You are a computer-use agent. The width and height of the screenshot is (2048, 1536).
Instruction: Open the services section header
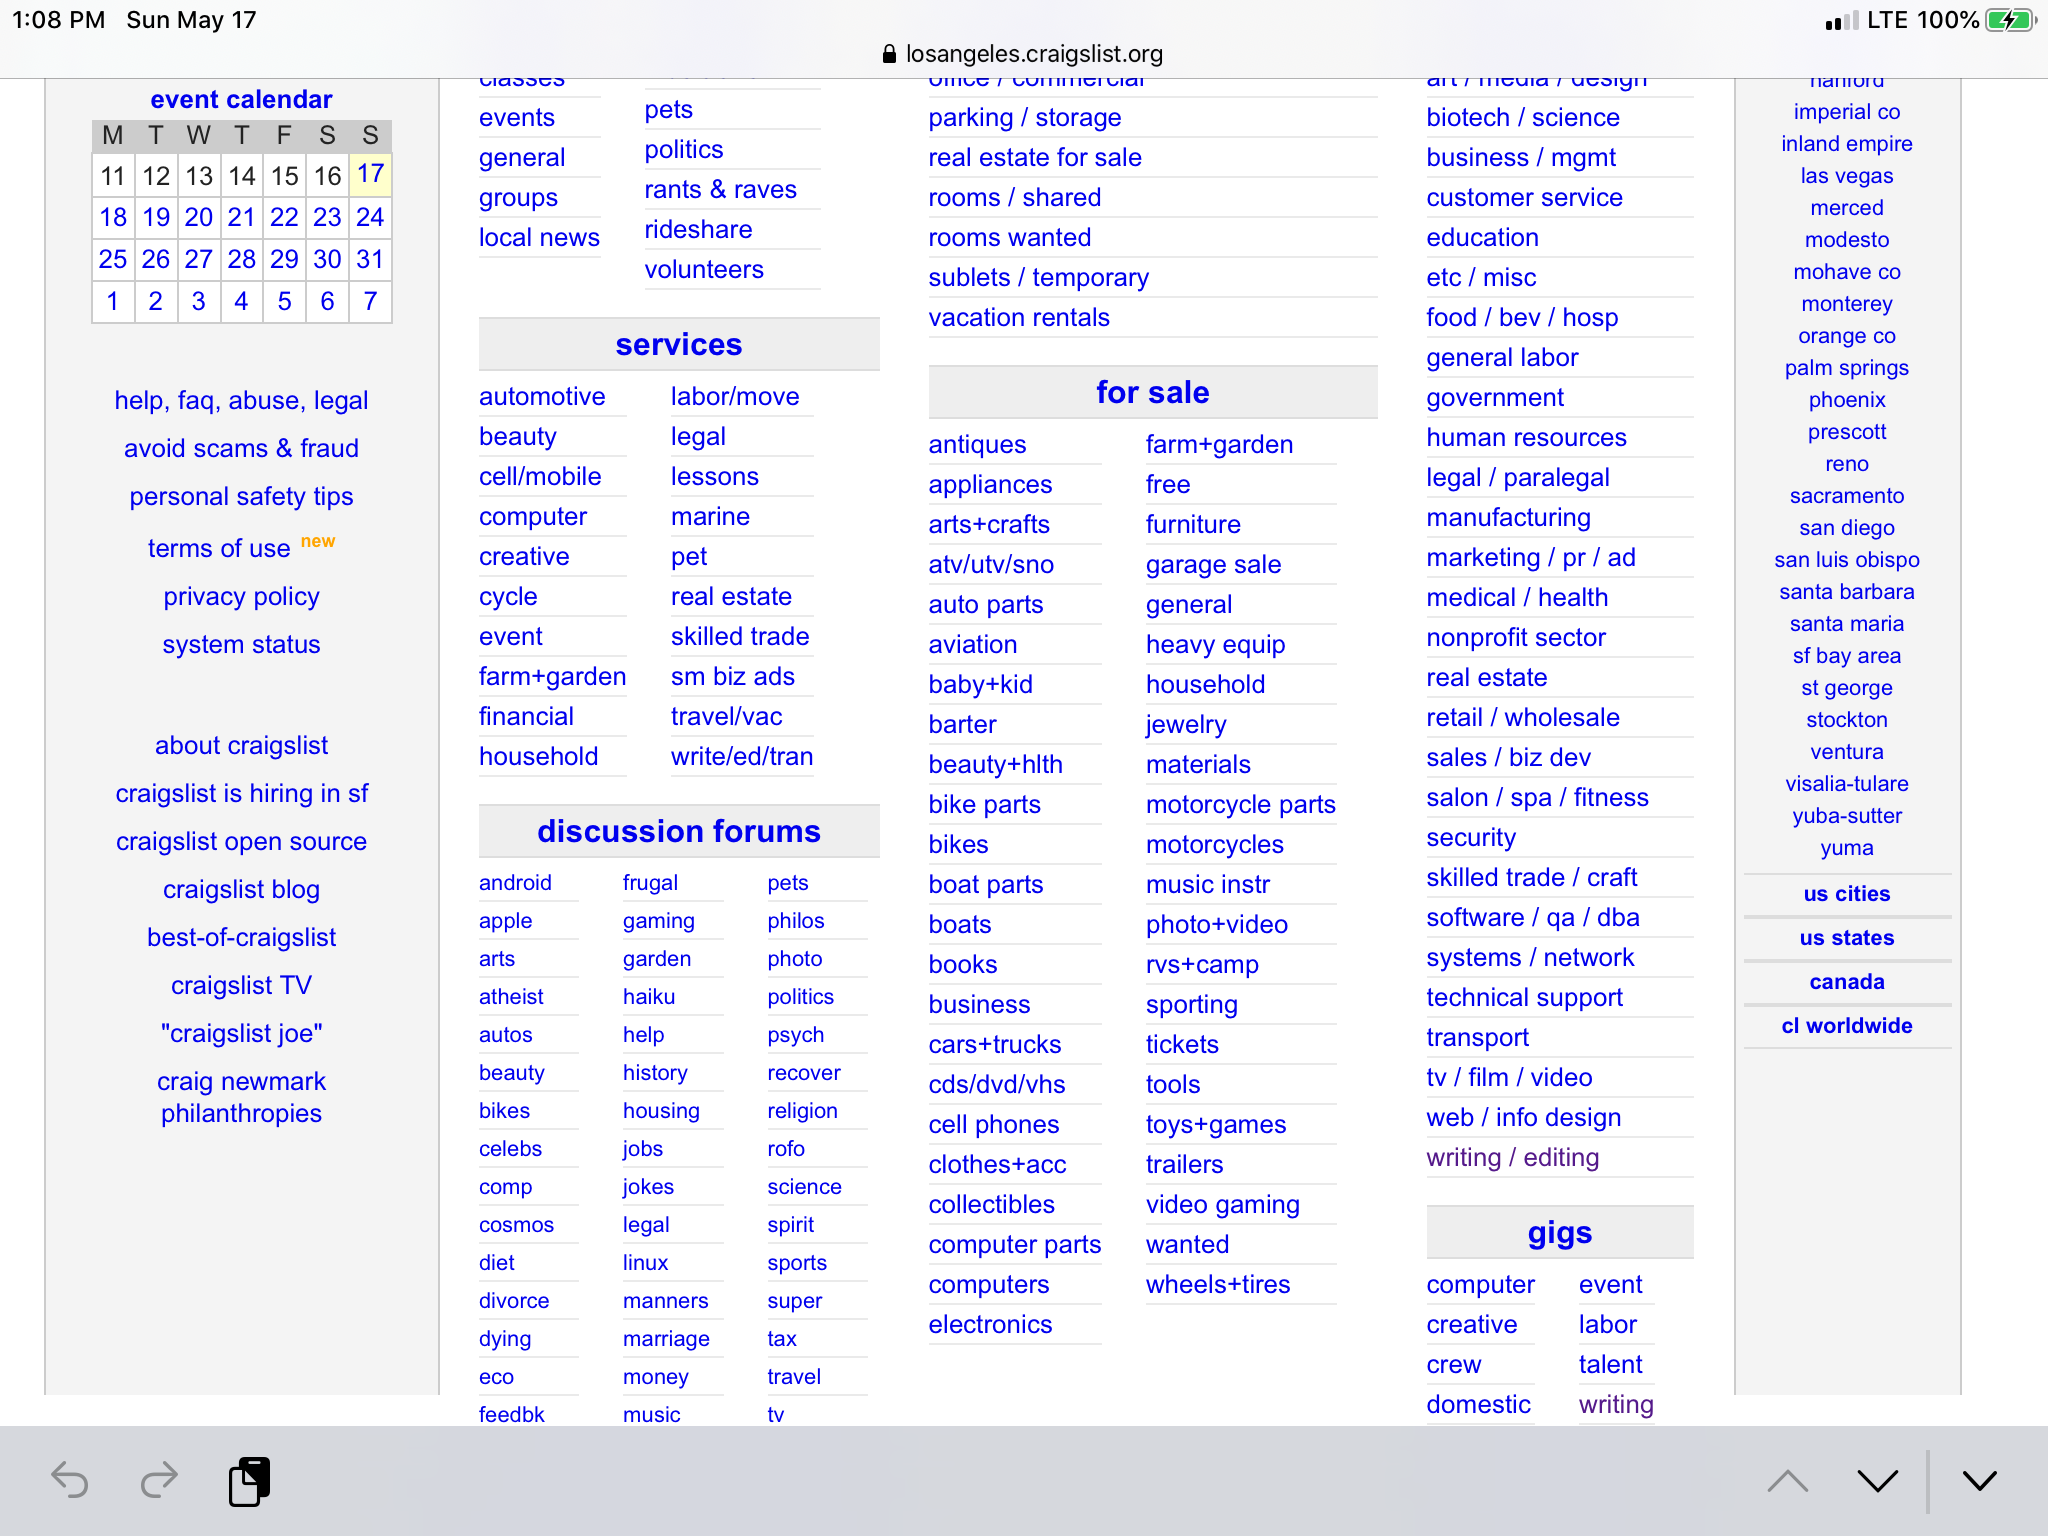click(x=679, y=344)
